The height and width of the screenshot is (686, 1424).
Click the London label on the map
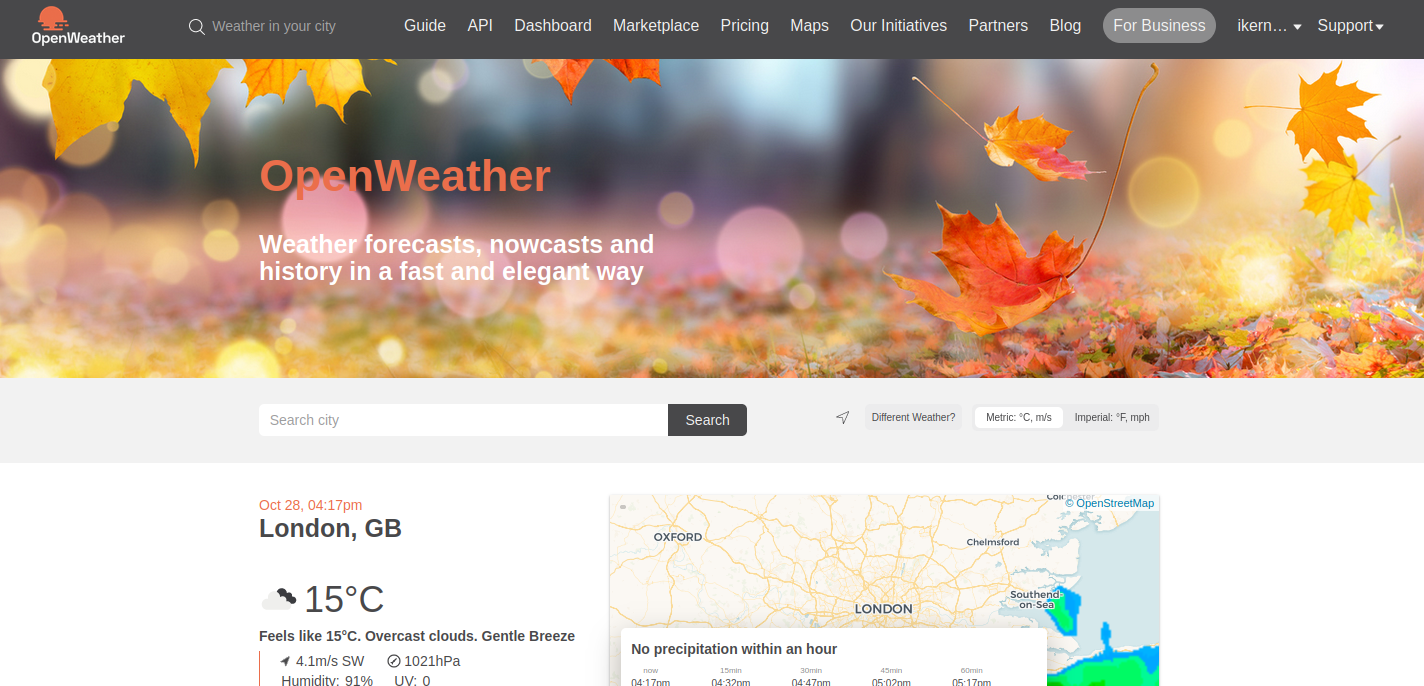pyautogui.click(x=883, y=608)
